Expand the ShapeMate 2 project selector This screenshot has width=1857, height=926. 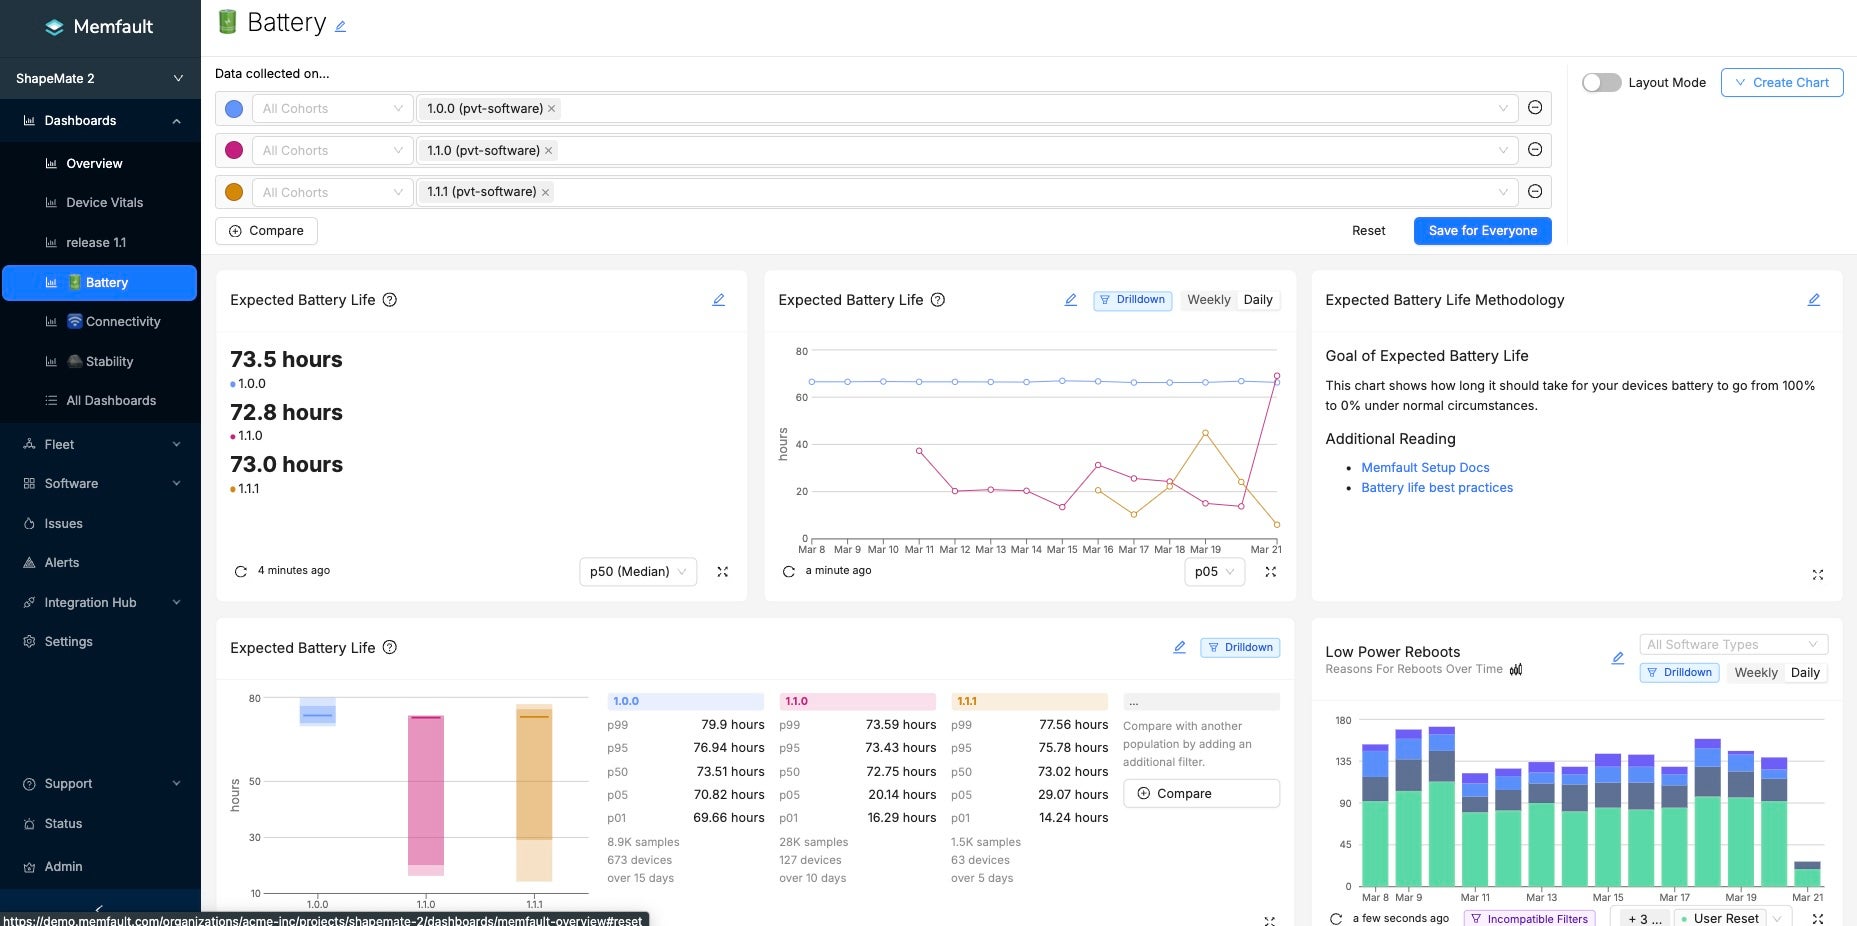point(100,79)
